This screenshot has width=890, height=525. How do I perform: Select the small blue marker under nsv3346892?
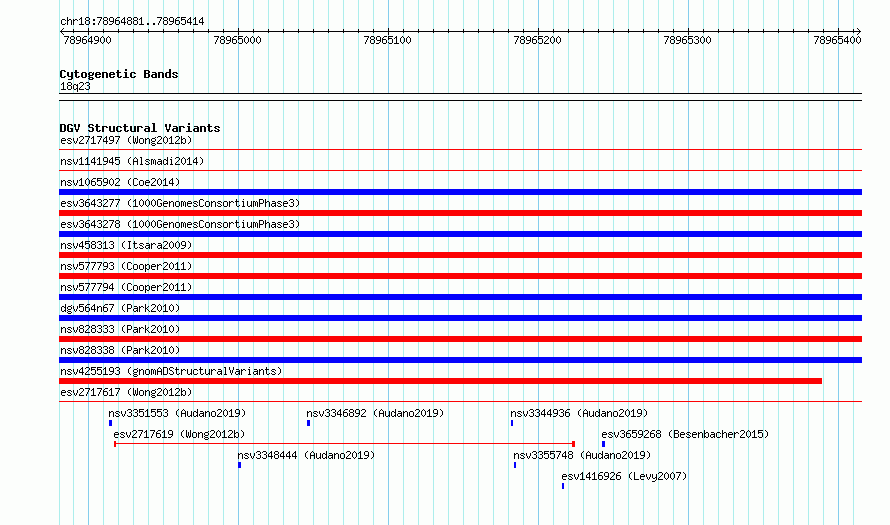point(308,423)
